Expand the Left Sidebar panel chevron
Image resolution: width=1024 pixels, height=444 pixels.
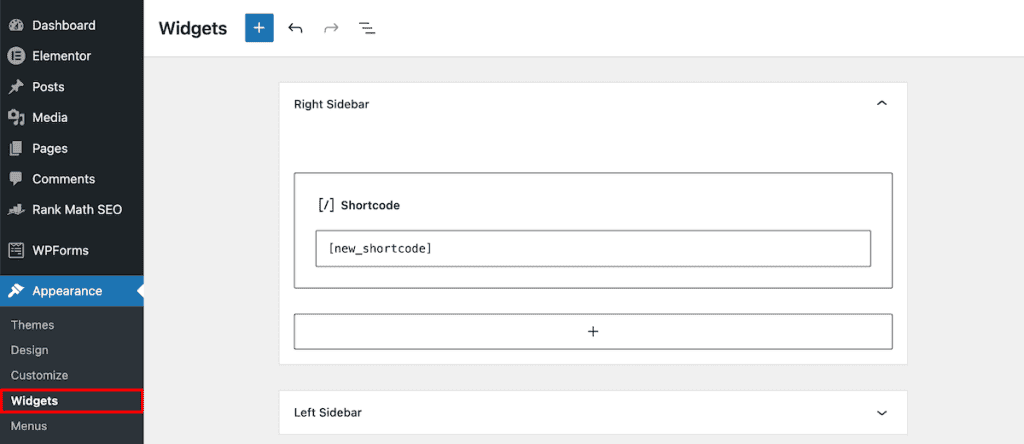[882, 413]
